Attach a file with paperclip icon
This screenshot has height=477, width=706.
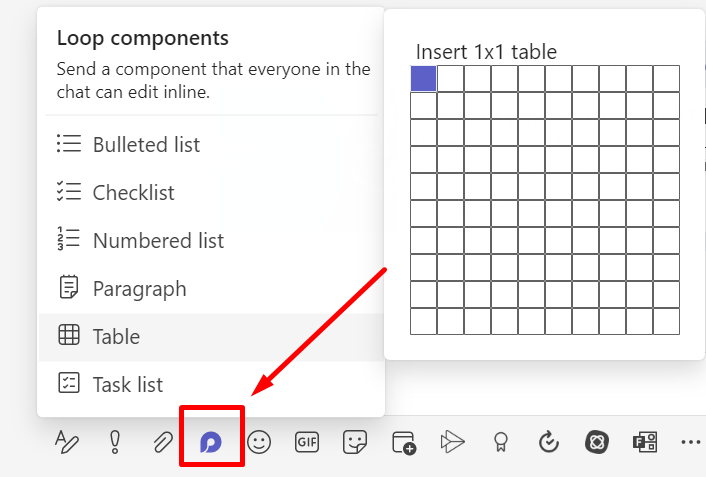click(x=163, y=441)
